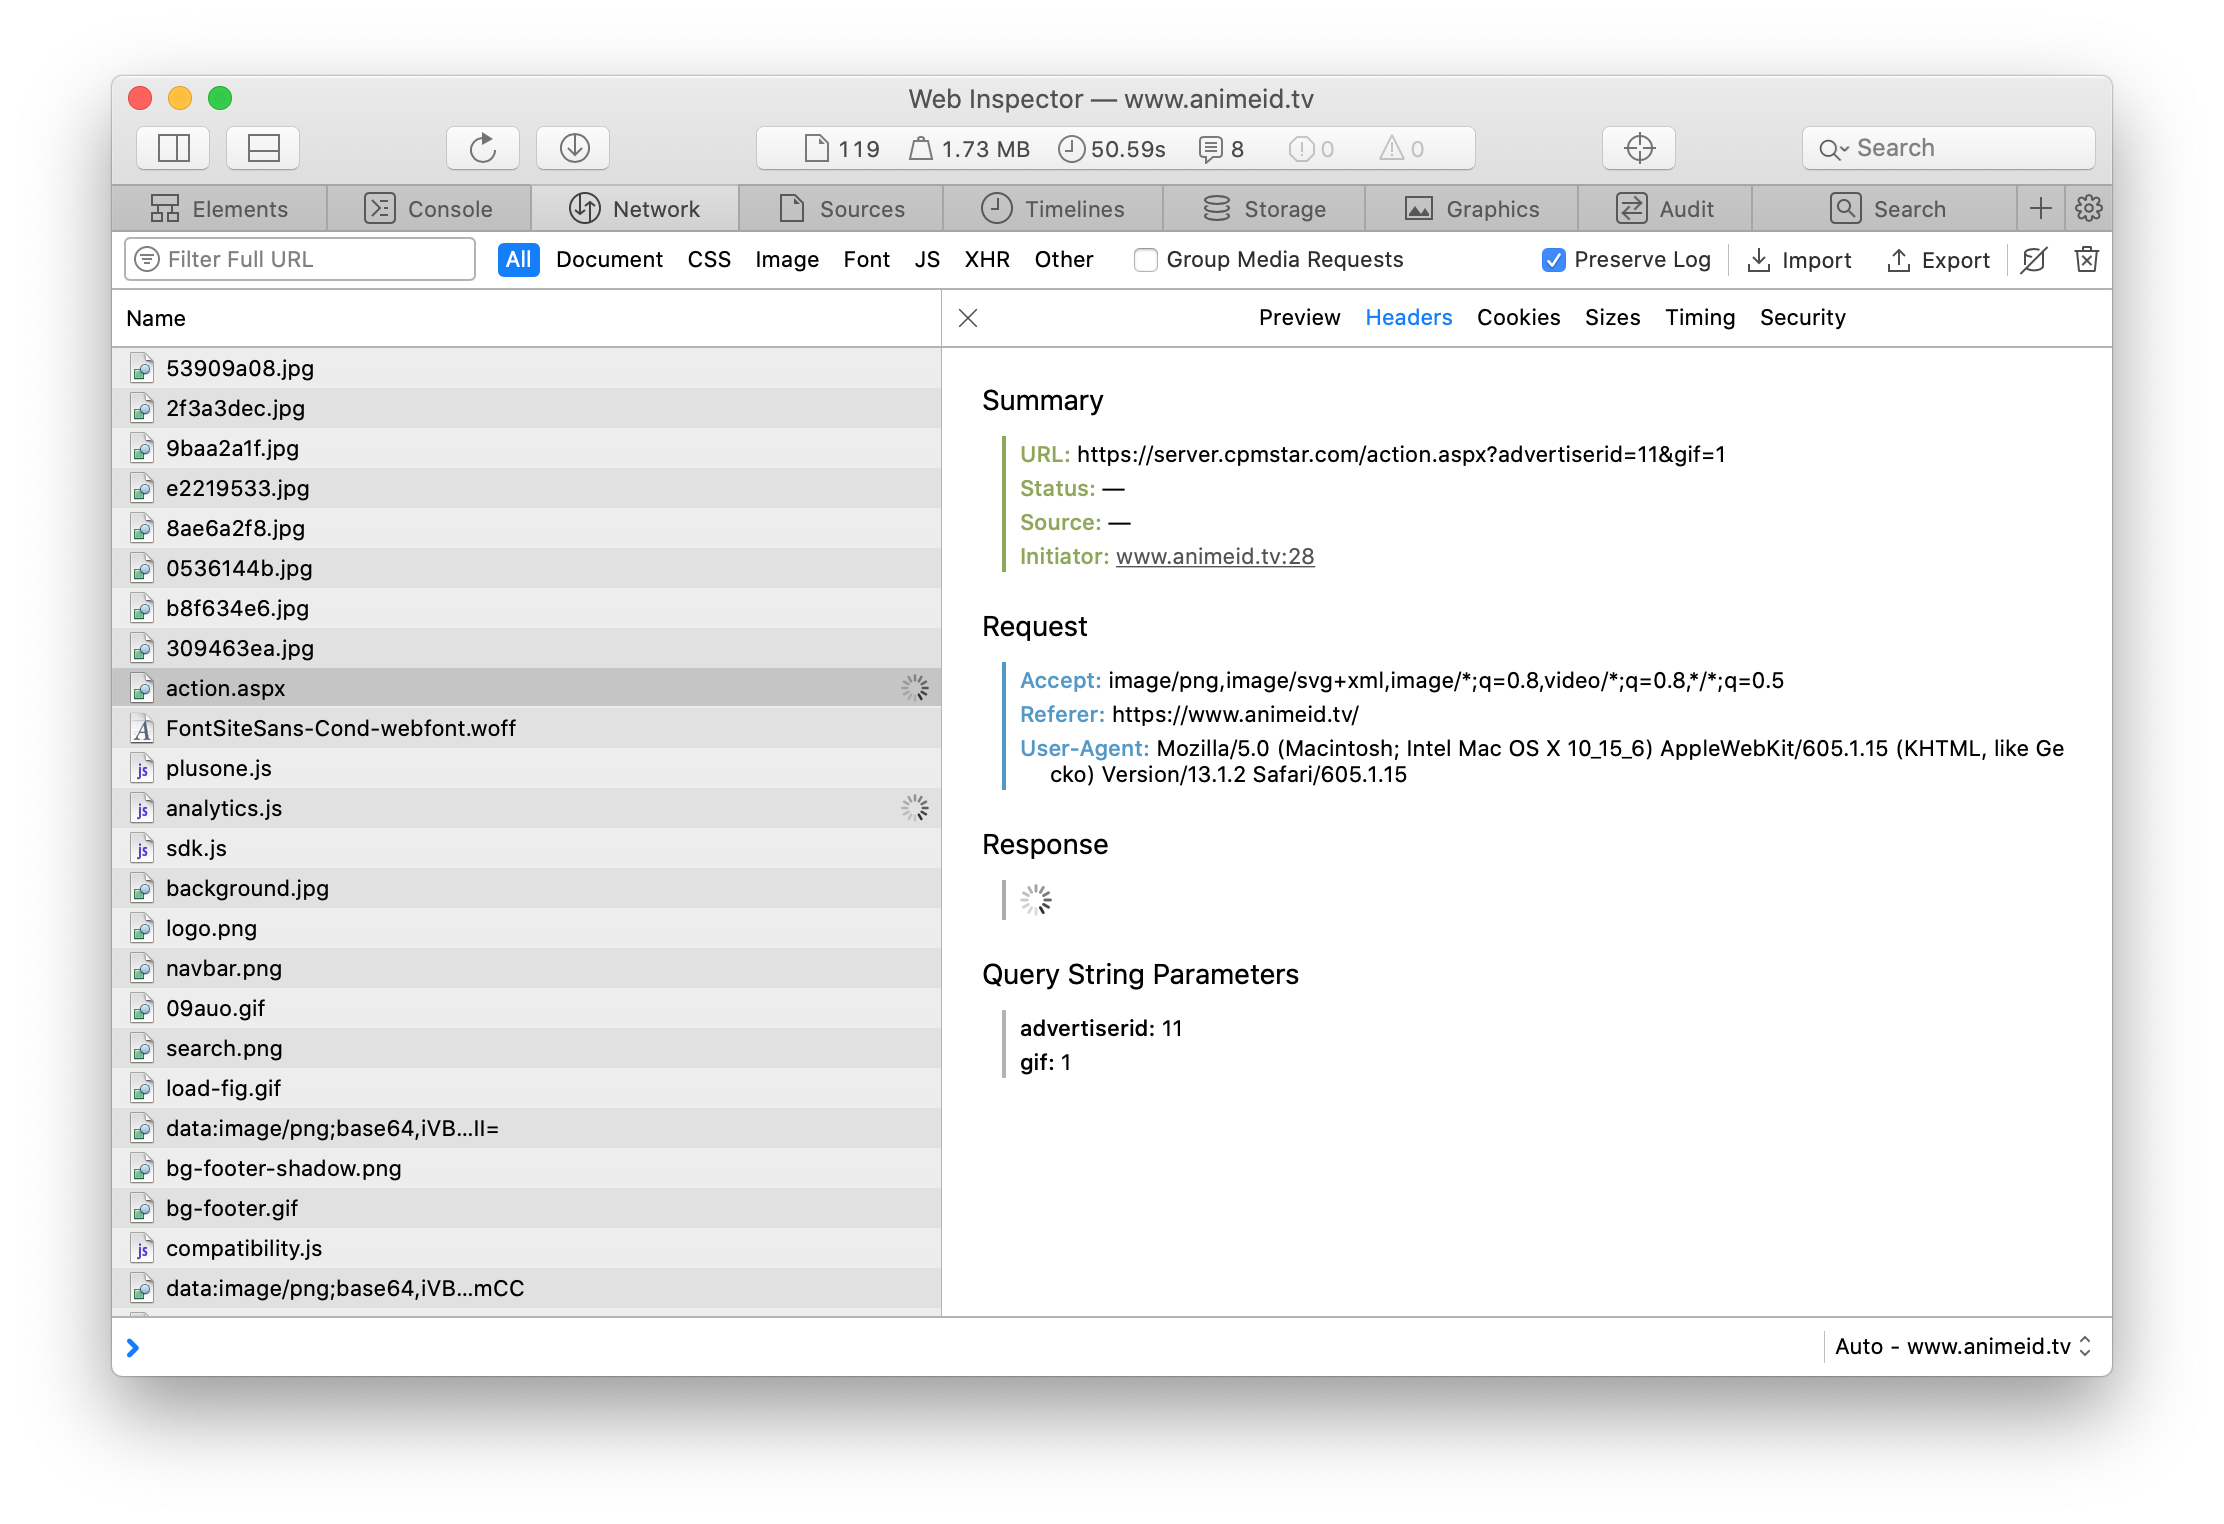Select the XHR filter type
The height and width of the screenshot is (1524, 2224).
coord(986,260)
